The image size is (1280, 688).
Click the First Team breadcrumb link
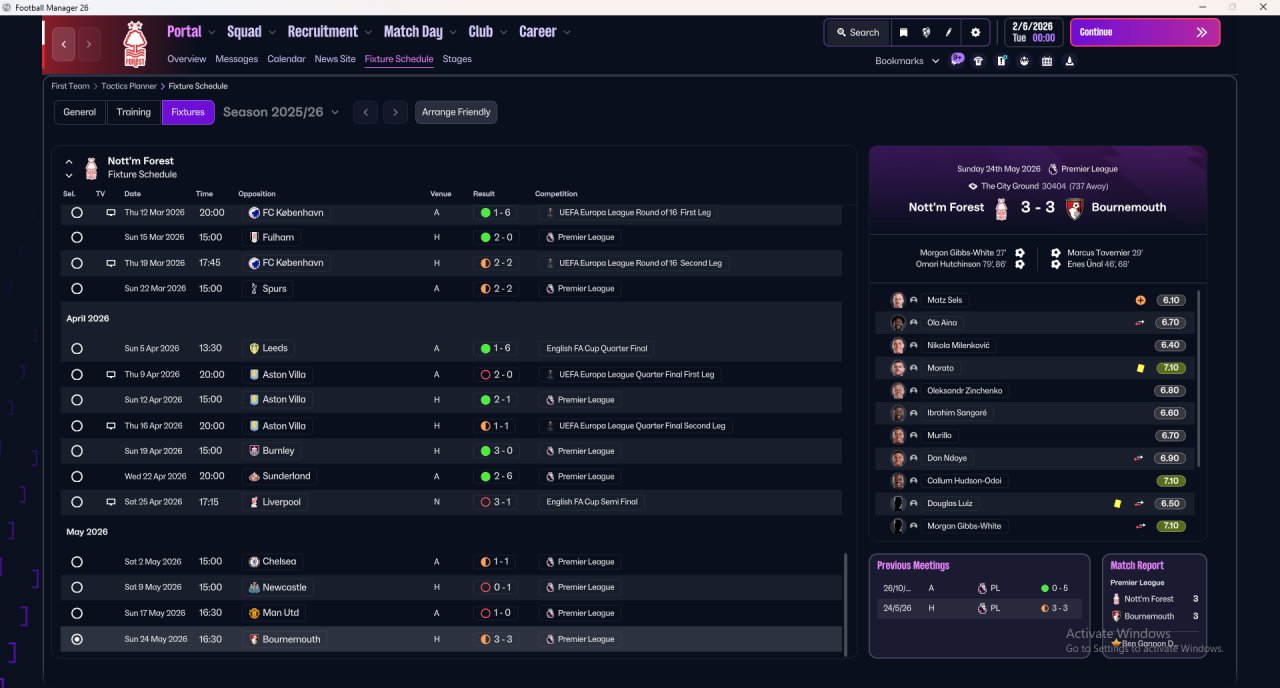71,86
